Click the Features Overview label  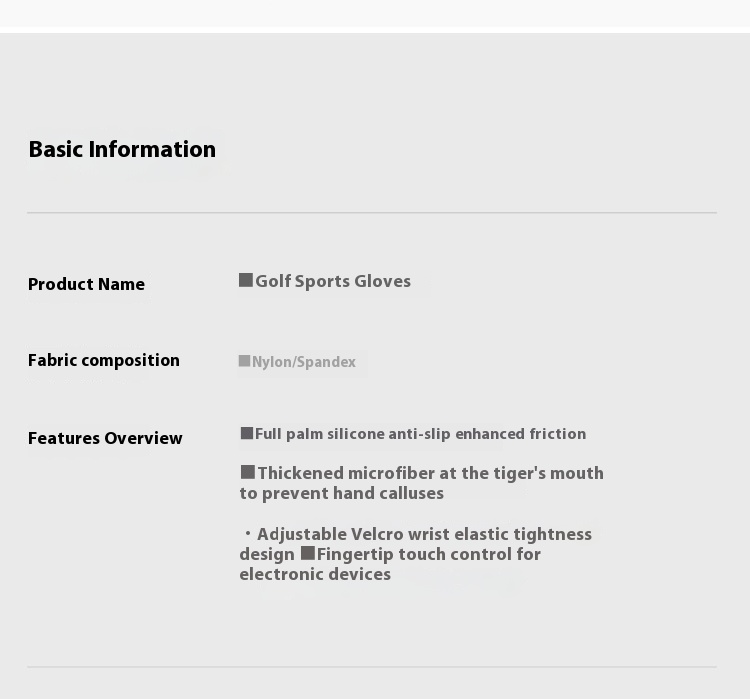click(105, 438)
